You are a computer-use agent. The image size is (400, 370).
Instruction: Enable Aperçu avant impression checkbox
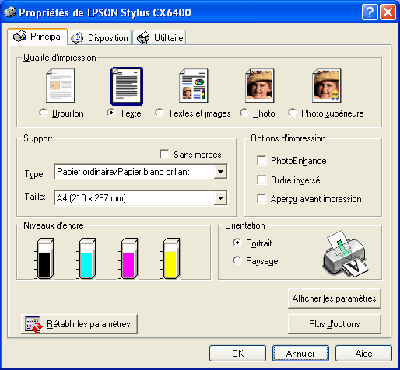coord(262,199)
